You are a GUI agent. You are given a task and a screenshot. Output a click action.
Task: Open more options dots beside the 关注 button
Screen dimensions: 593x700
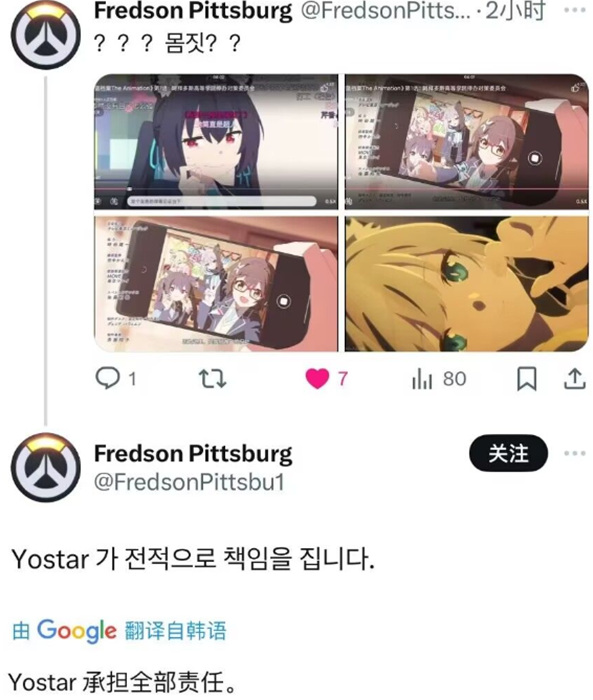pos(575,453)
